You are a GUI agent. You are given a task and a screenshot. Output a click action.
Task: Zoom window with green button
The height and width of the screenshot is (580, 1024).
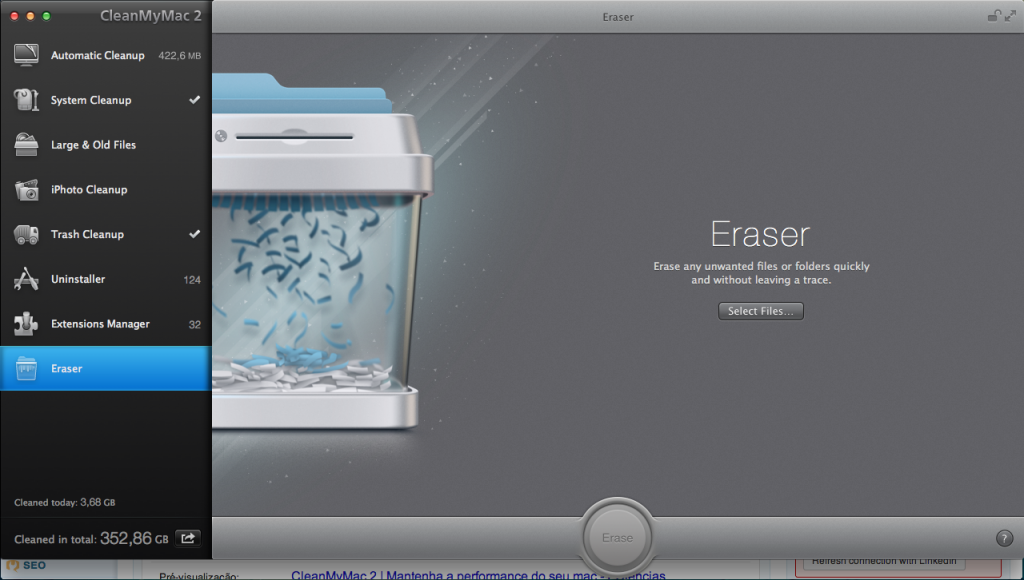[x=46, y=16]
